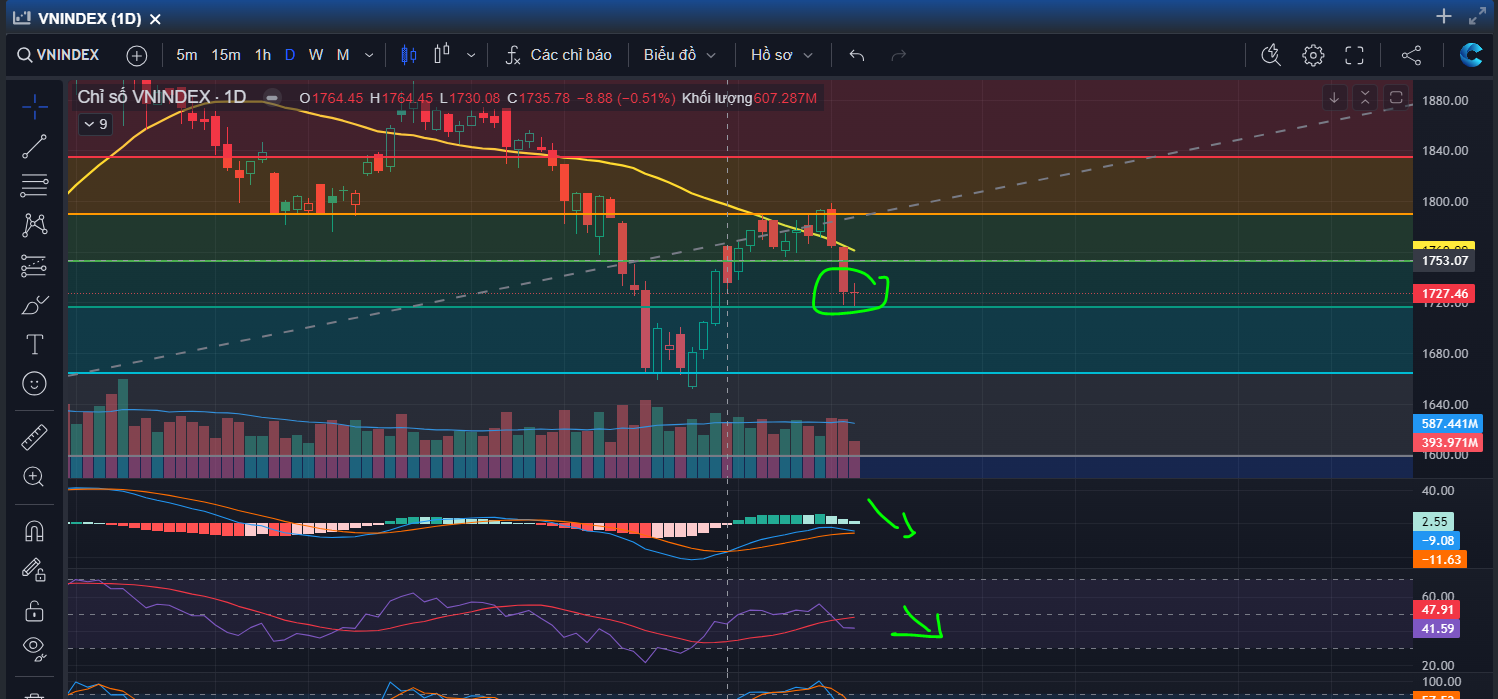
Task: Open Các chỉ báo indicators menu
Action: click(559, 55)
